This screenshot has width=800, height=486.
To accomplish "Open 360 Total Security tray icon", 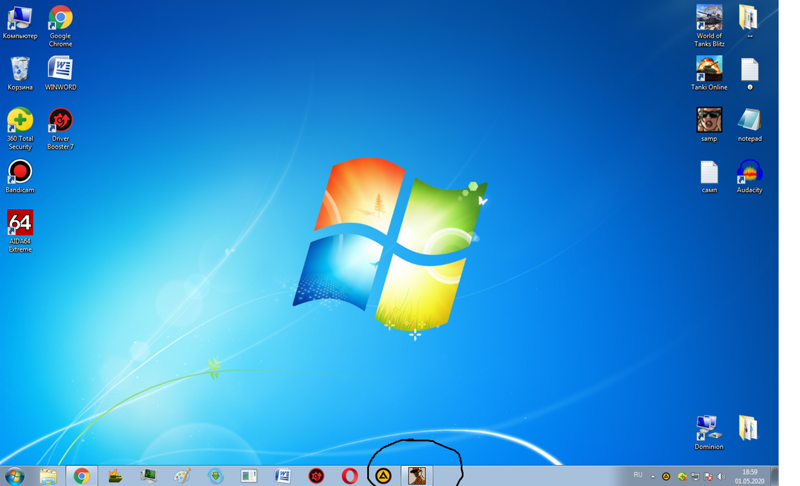I will coord(682,477).
